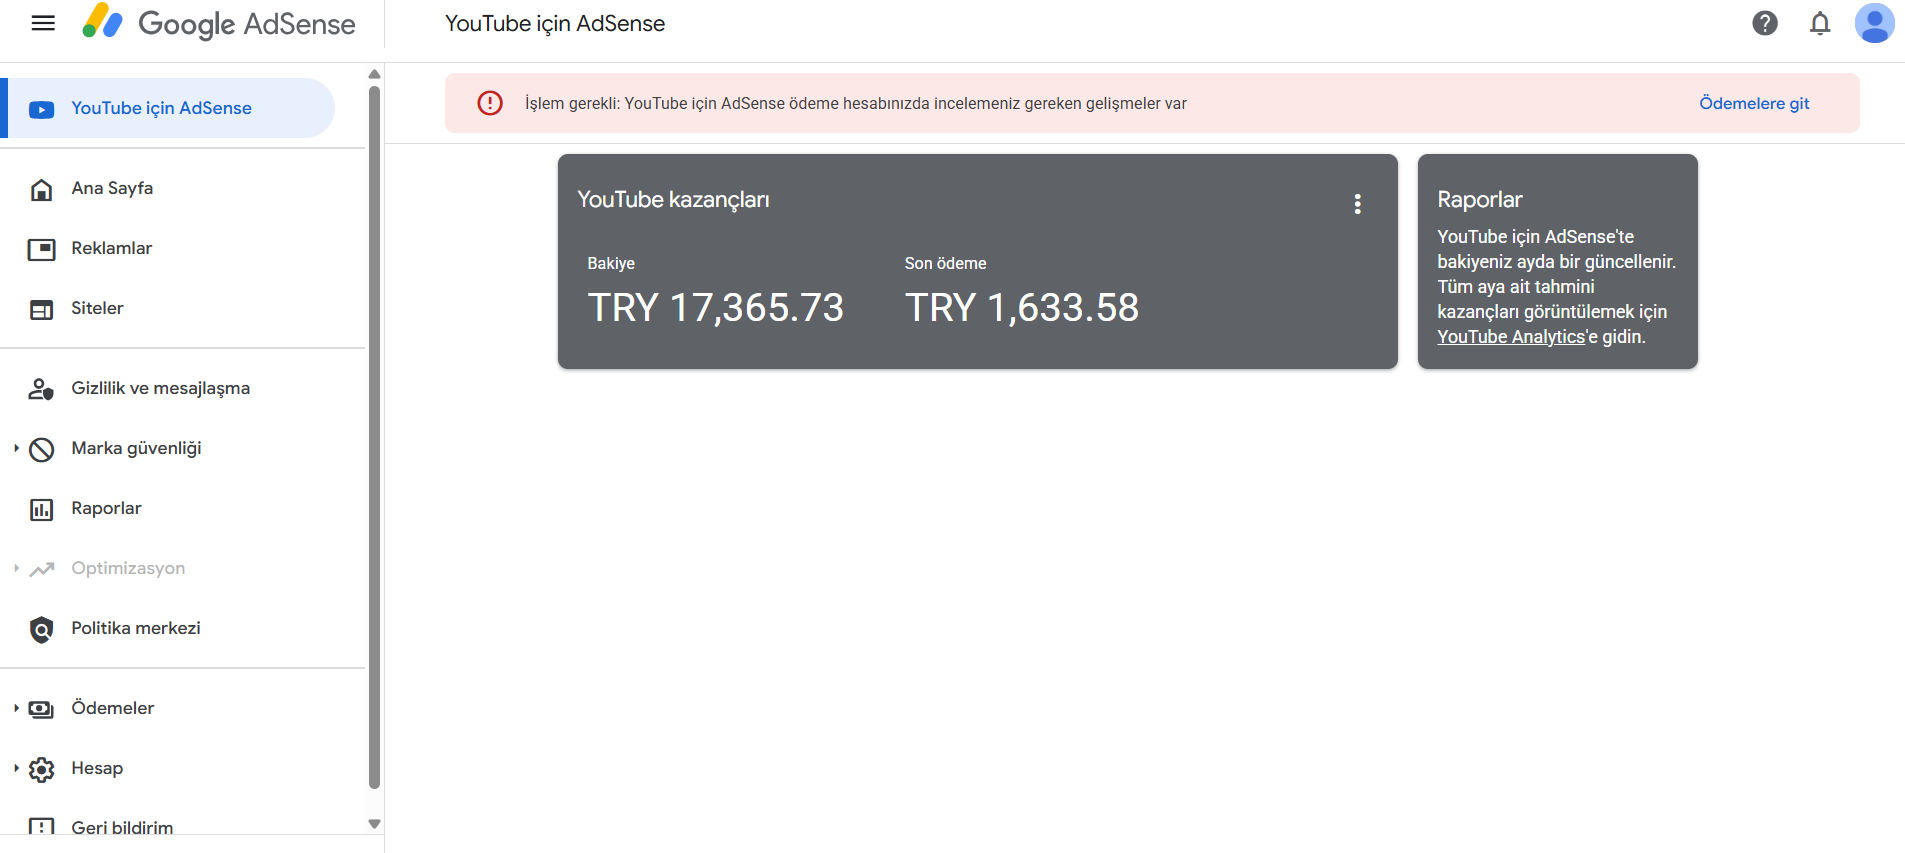Follow the YouTube Analytics link
1905x853 pixels.
1511,337
